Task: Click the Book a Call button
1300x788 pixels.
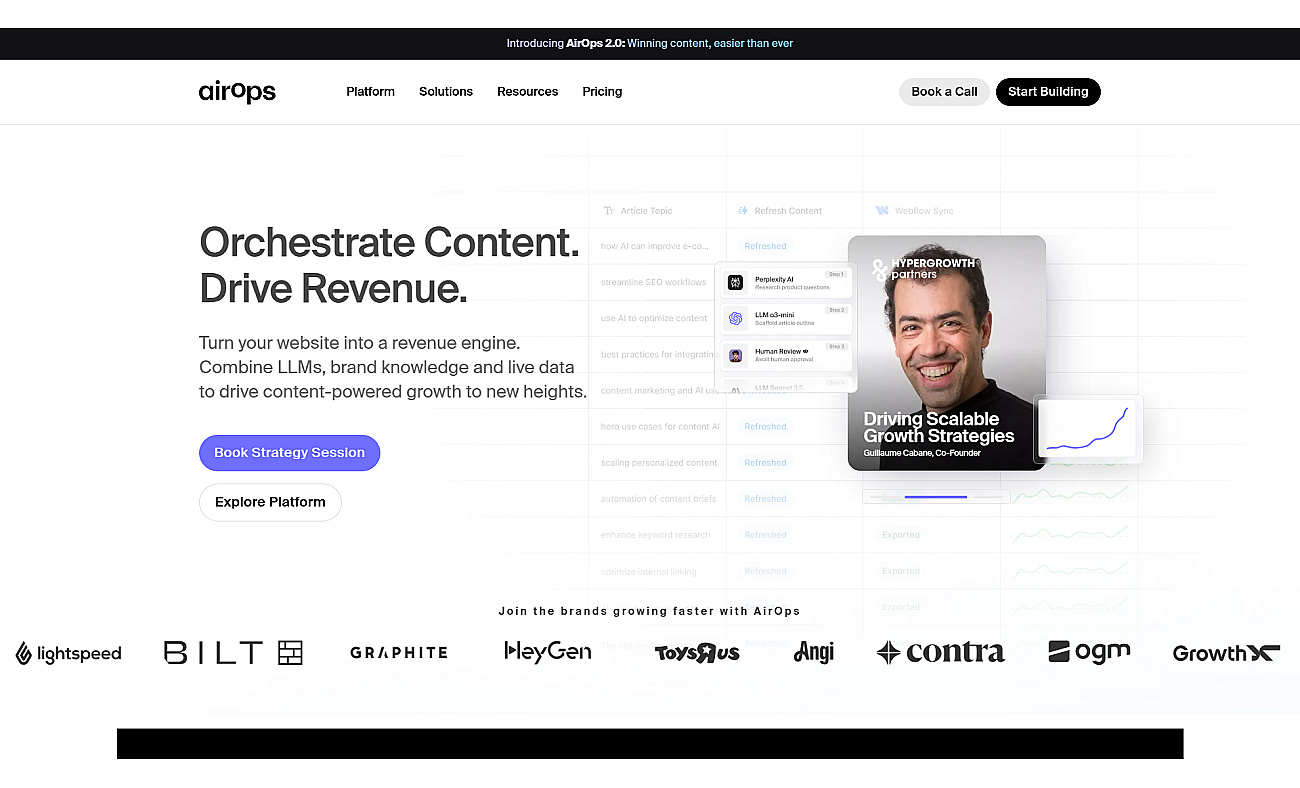Action: coord(944,92)
